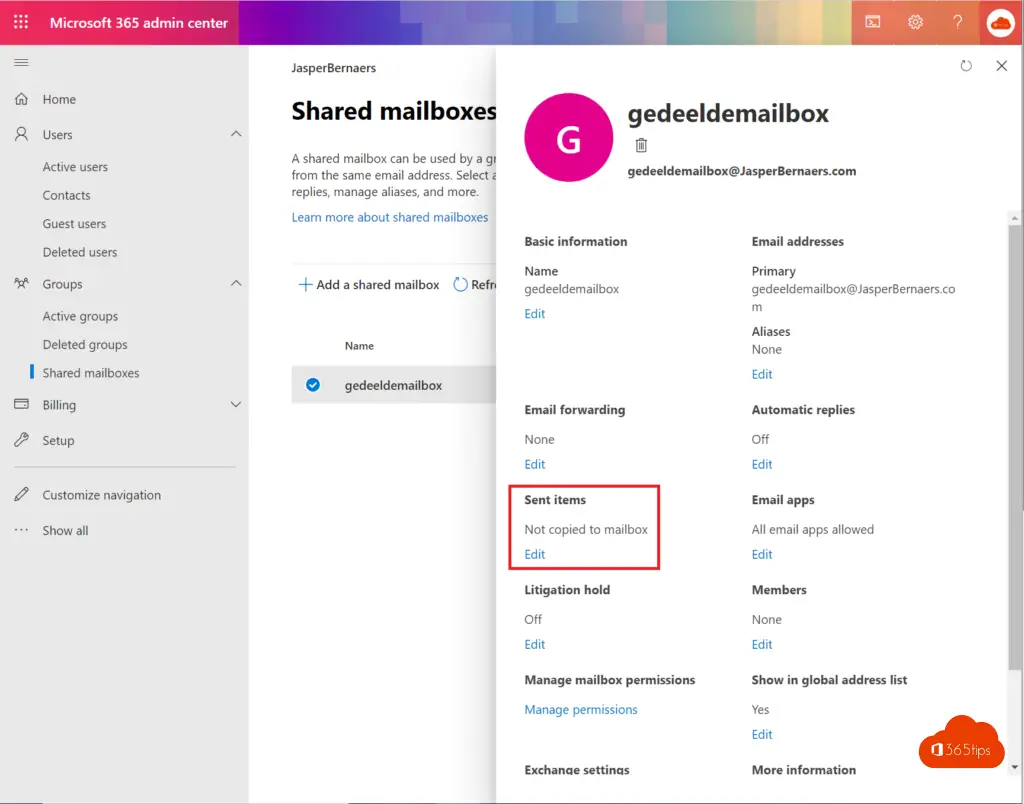Image resolution: width=1024 pixels, height=804 pixels.
Task: Refresh the mailbox details panel
Action: [966, 66]
